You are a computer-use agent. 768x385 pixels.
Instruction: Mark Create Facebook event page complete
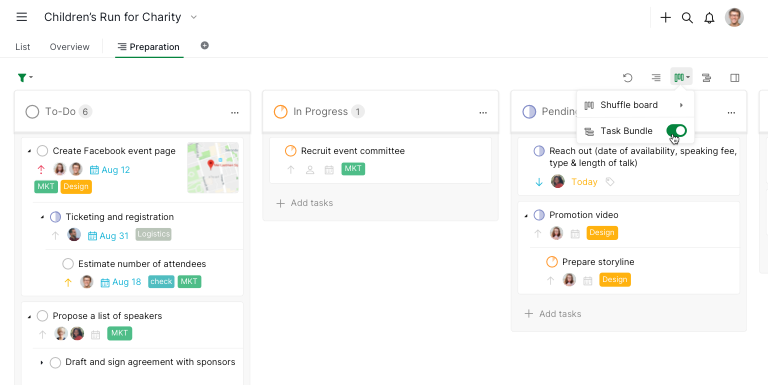pos(43,151)
